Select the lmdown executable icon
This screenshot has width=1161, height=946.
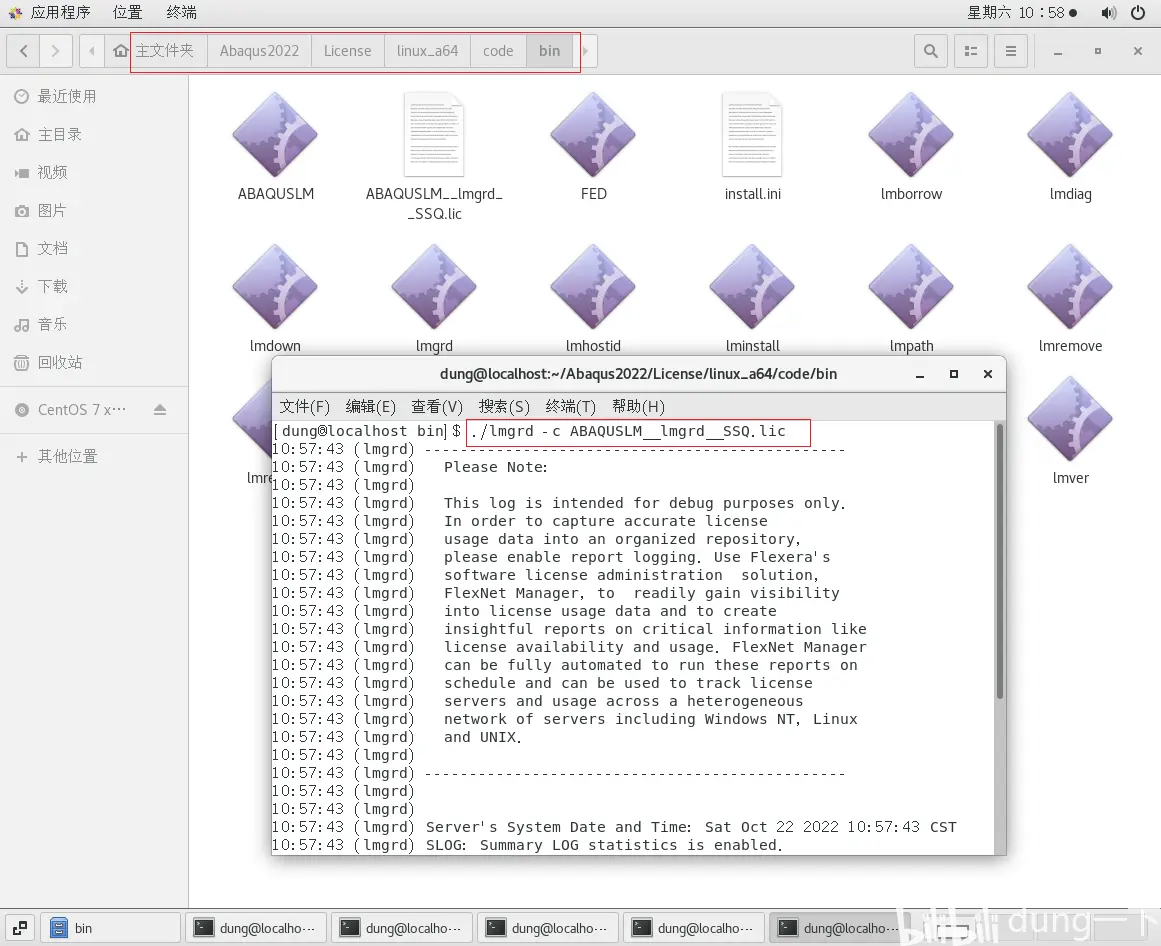(275, 287)
